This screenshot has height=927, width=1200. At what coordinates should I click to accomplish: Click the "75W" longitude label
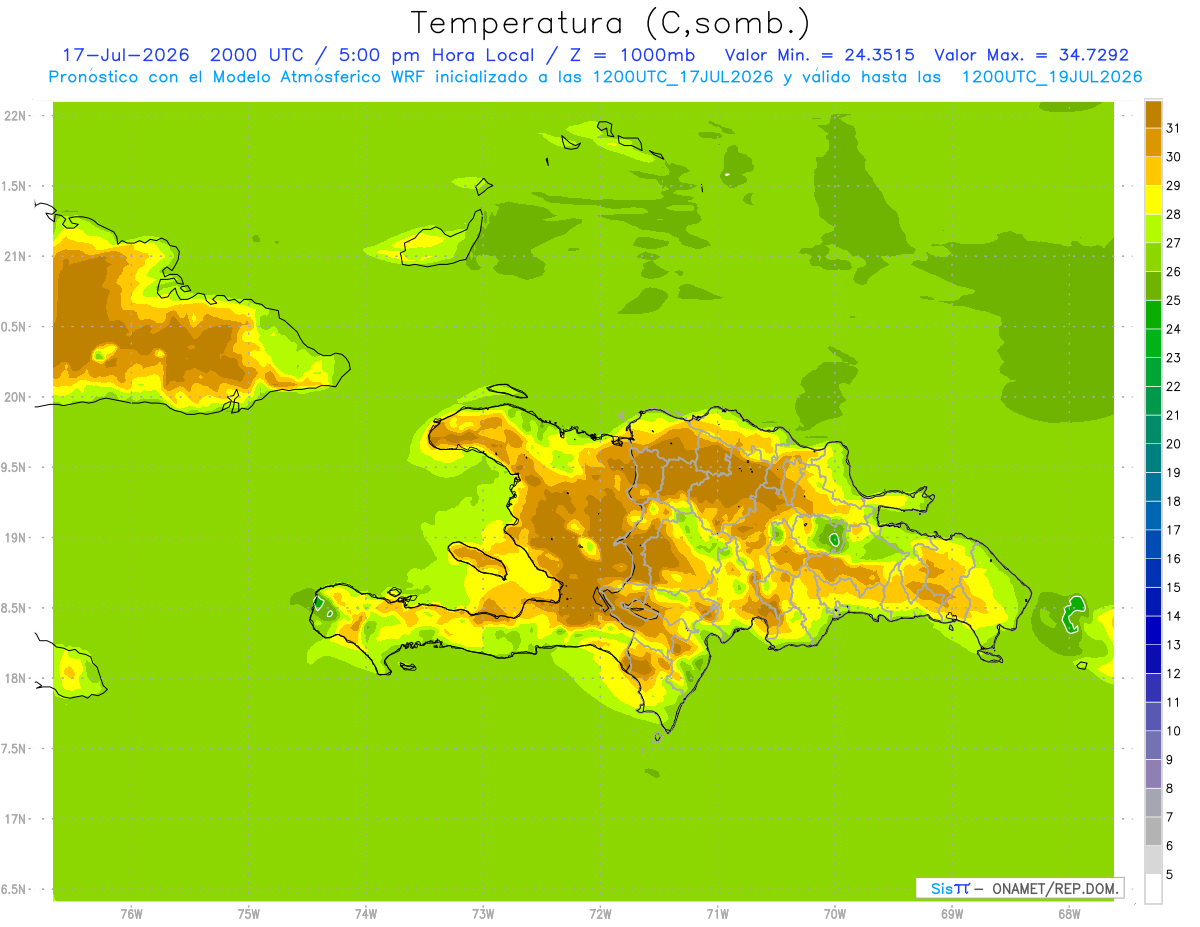coord(248,914)
